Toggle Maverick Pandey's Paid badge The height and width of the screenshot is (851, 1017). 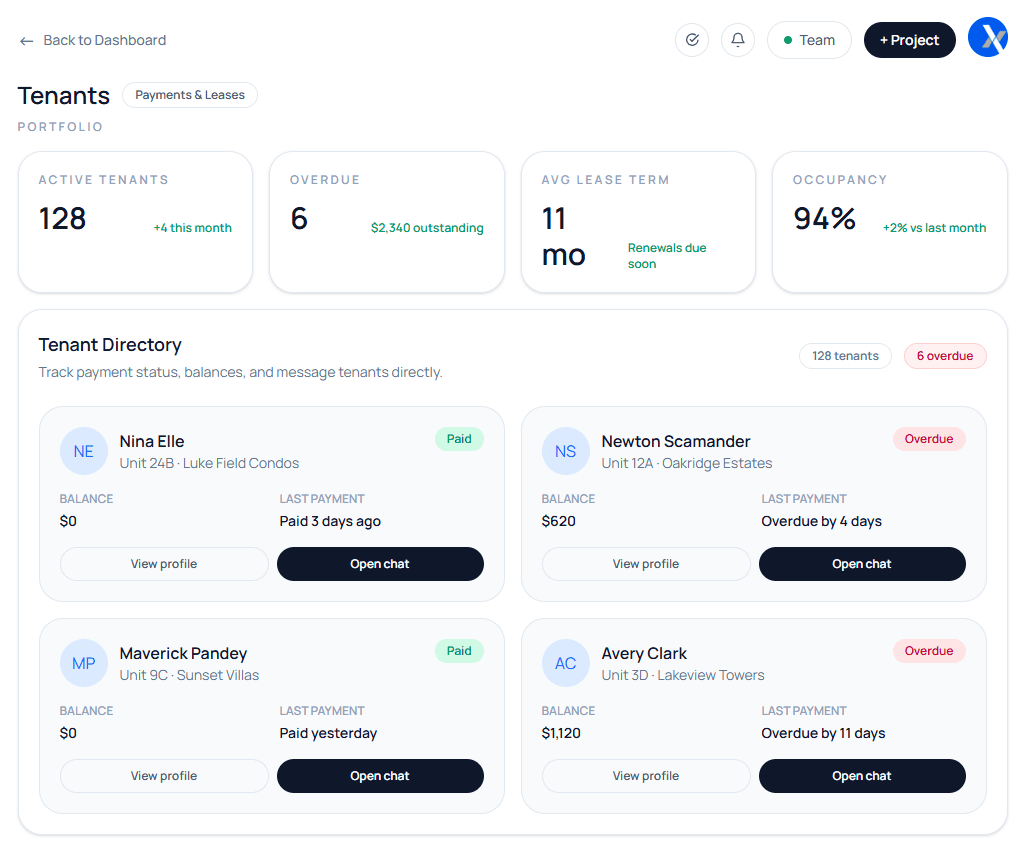tap(459, 651)
